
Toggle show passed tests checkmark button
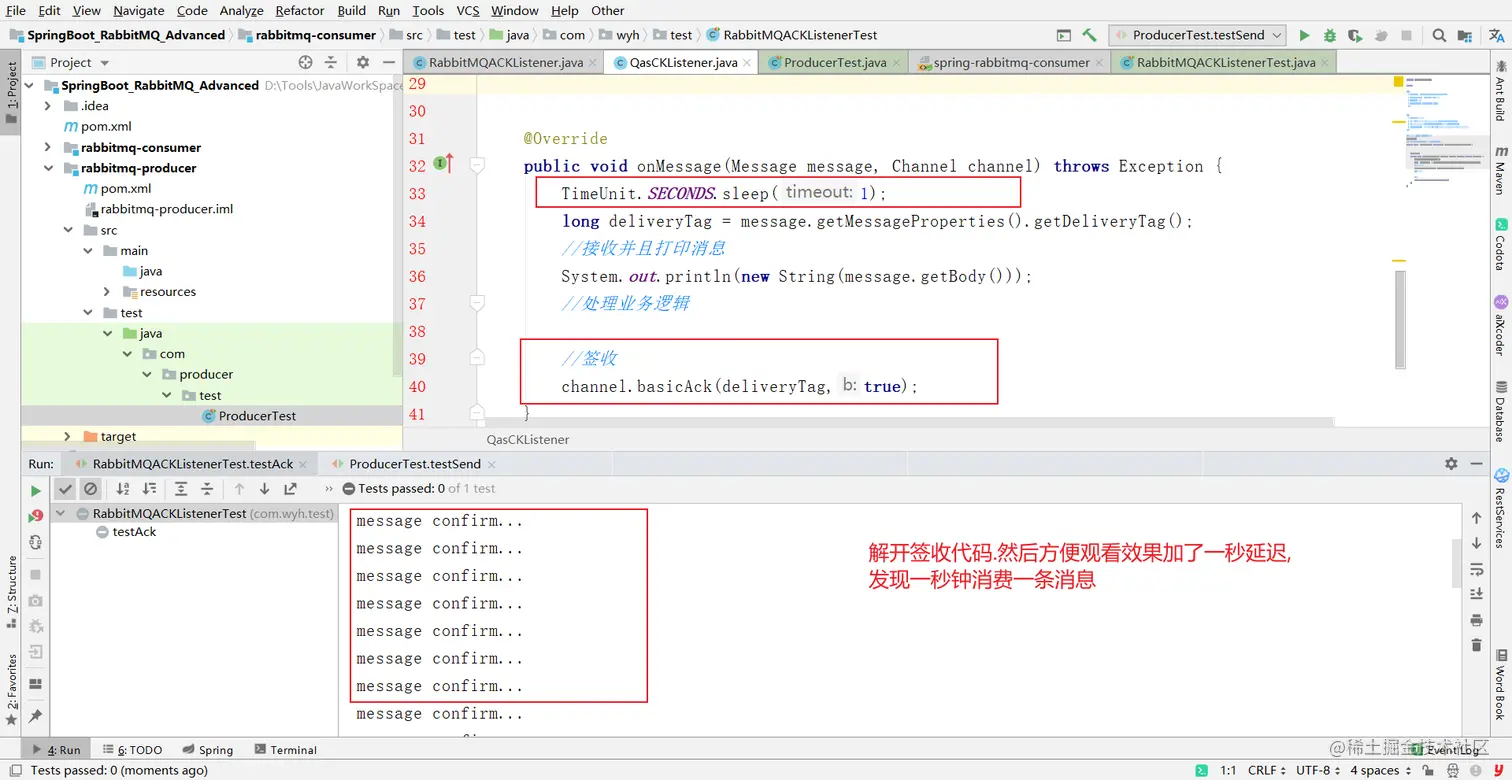(65, 489)
